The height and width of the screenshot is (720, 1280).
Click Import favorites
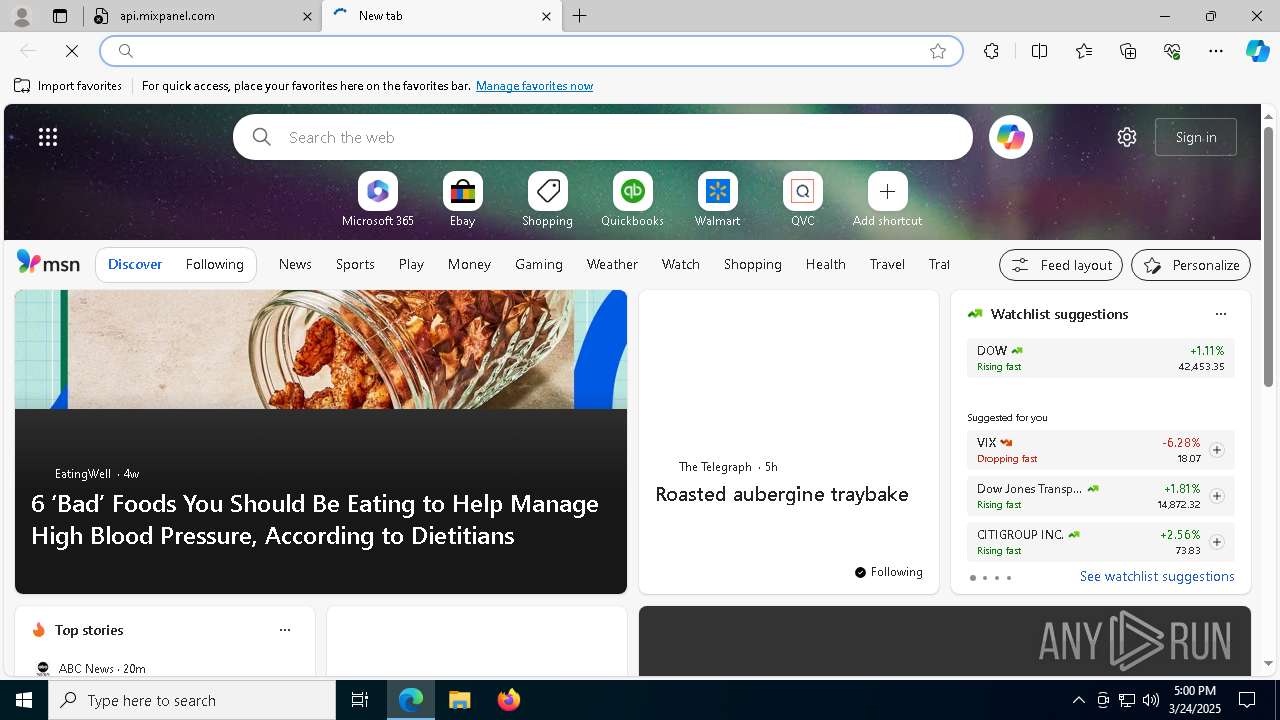pos(68,86)
